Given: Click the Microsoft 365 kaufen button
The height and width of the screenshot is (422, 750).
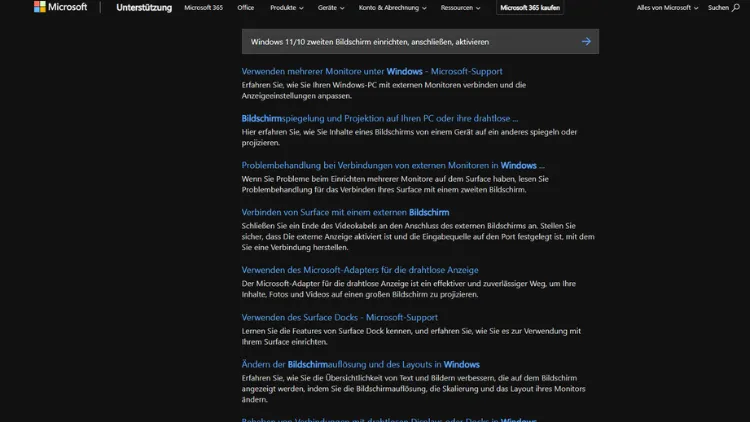Looking at the screenshot, I should pos(530,8).
